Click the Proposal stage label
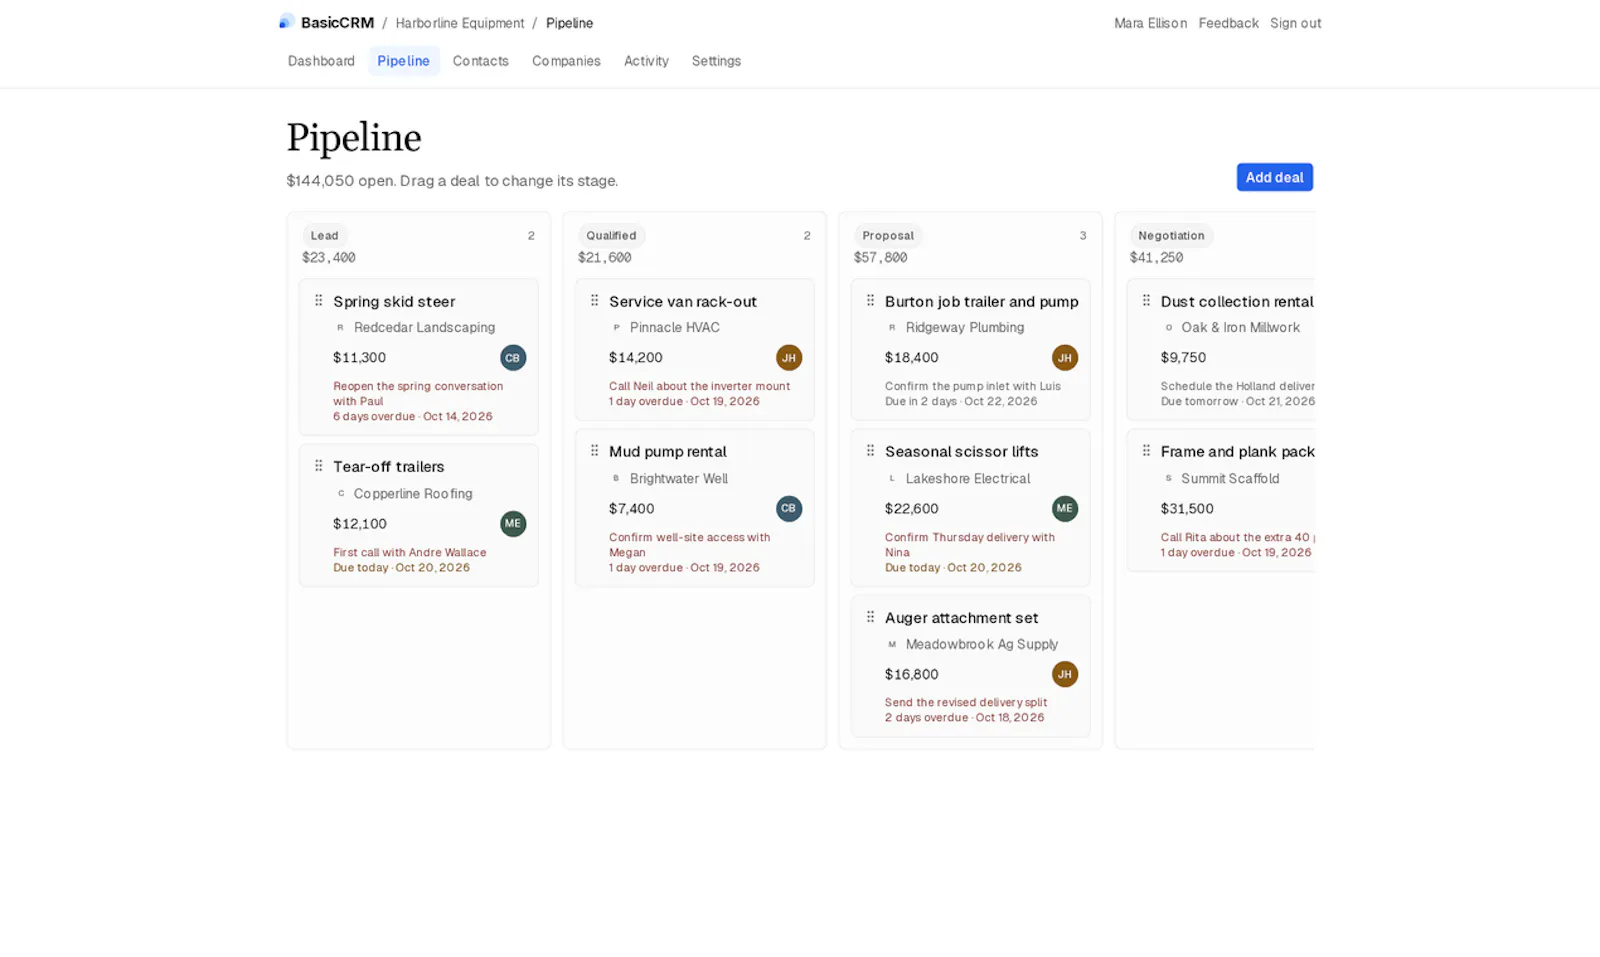Screen dimensions: 1600x957 click(888, 236)
